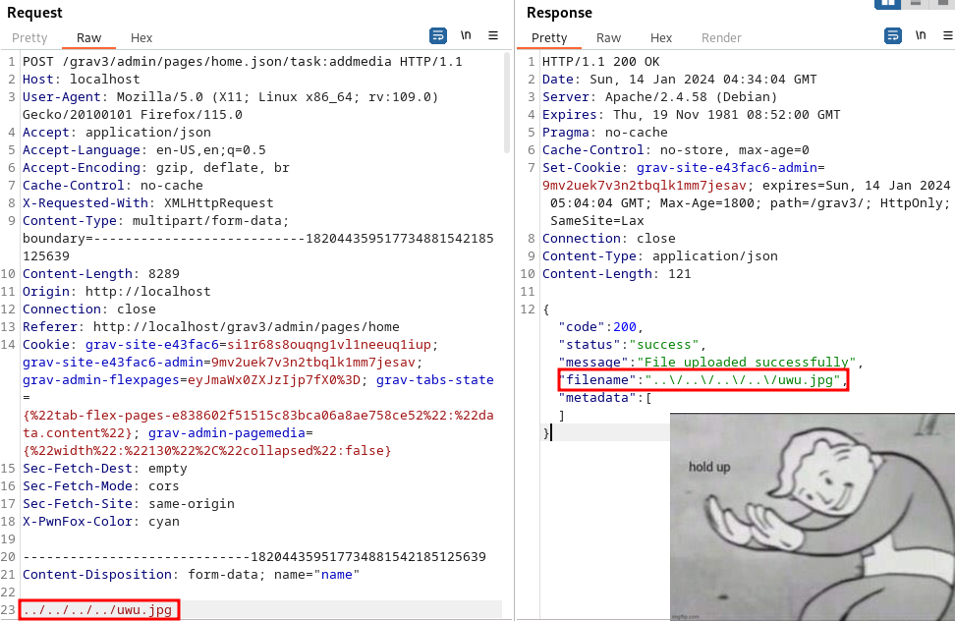Viewport: 956px width, 621px height.
Task: Click the Sec-Fetch-Mode: cors line
Action: click(x=101, y=486)
